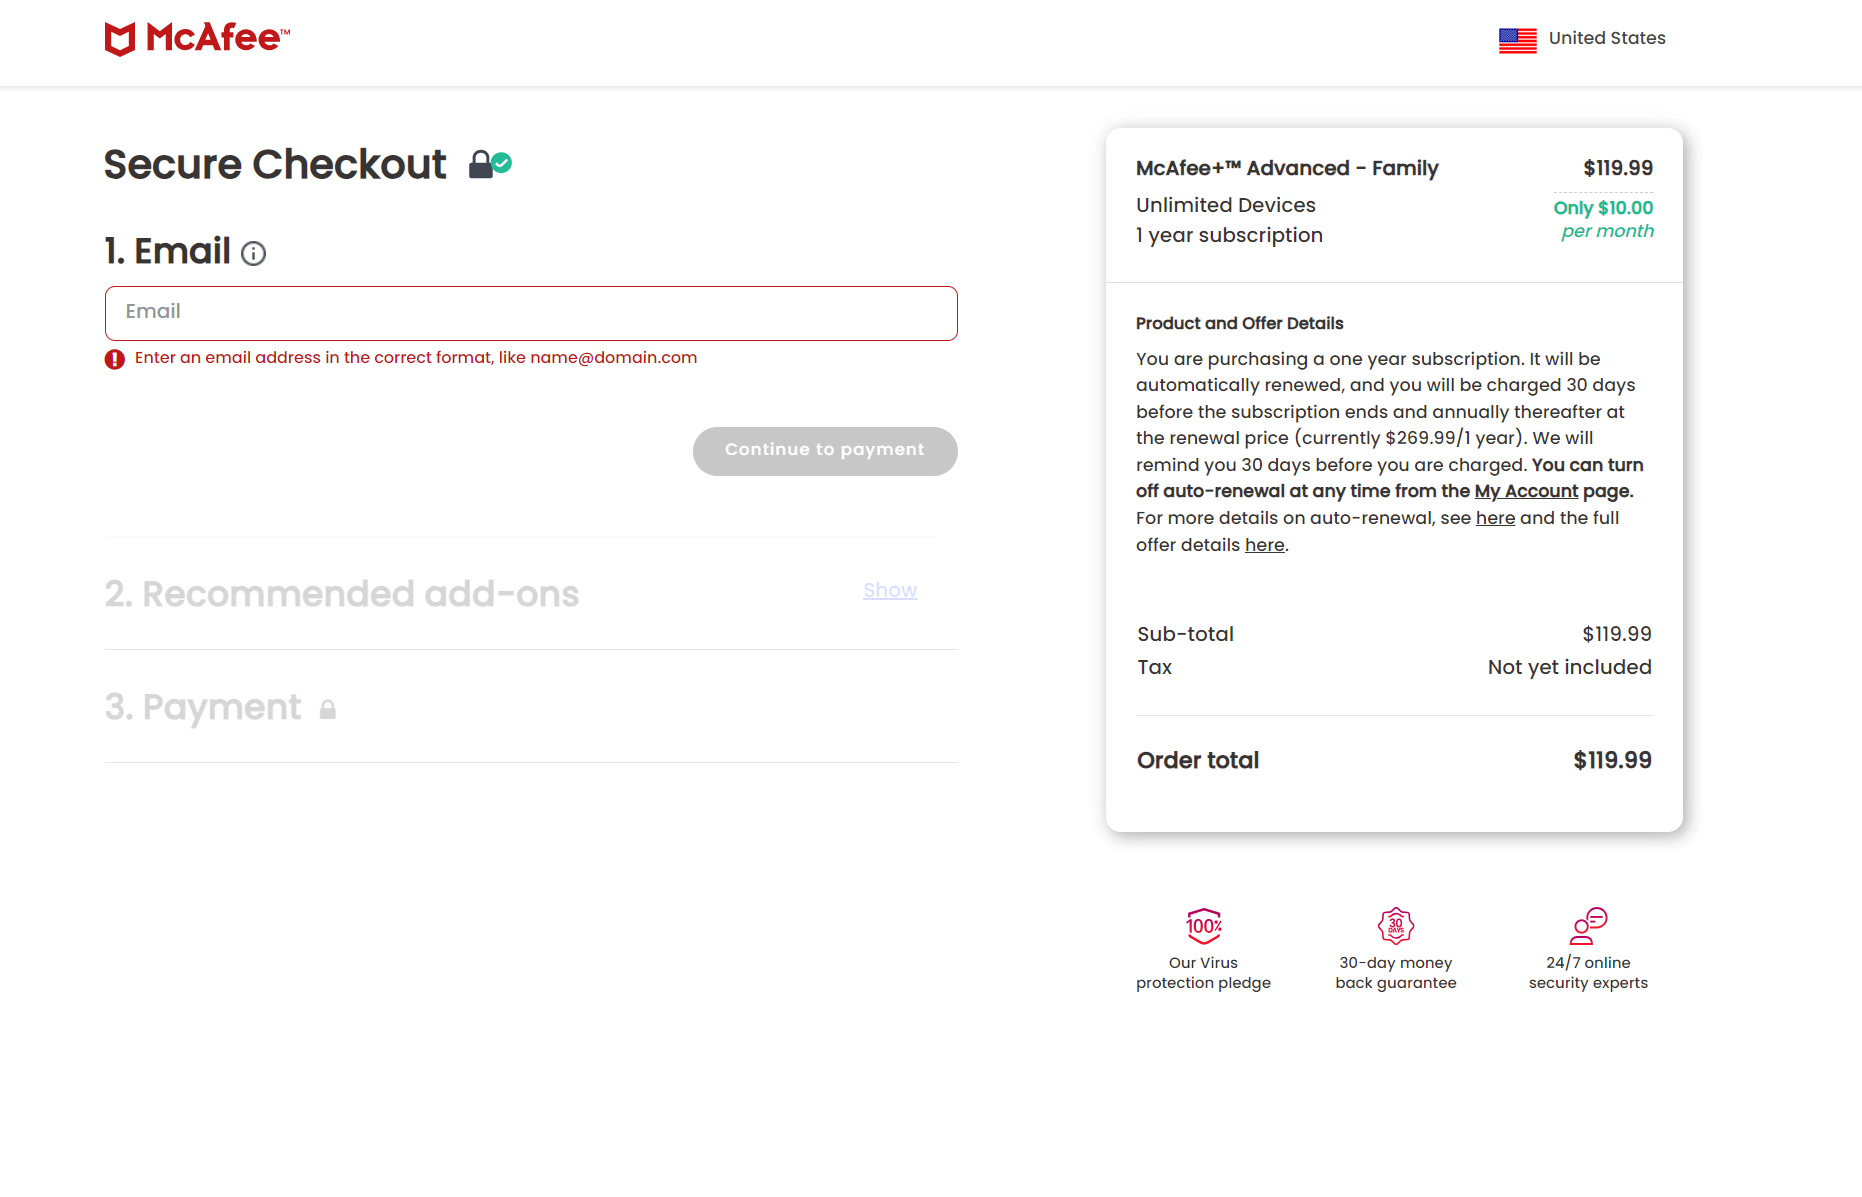Click the red error alert icon

click(x=115, y=359)
